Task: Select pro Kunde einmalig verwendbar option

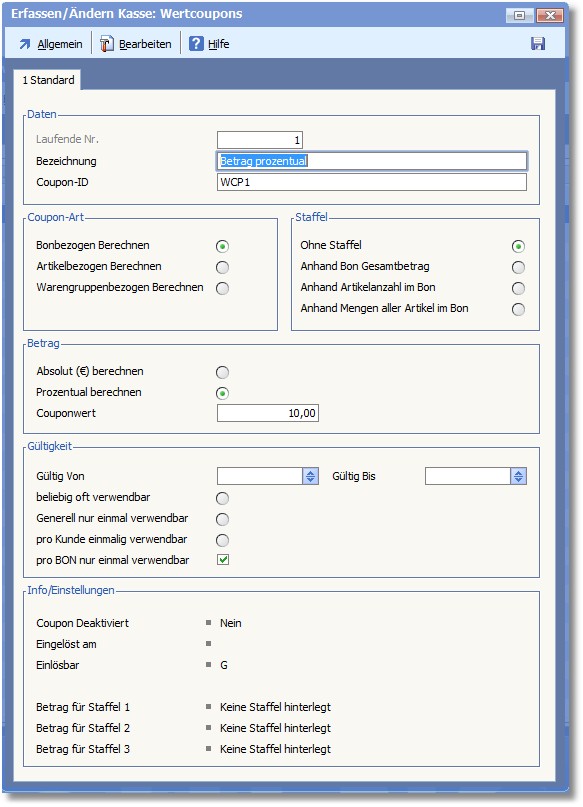Action: pyautogui.click(x=222, y=540)
